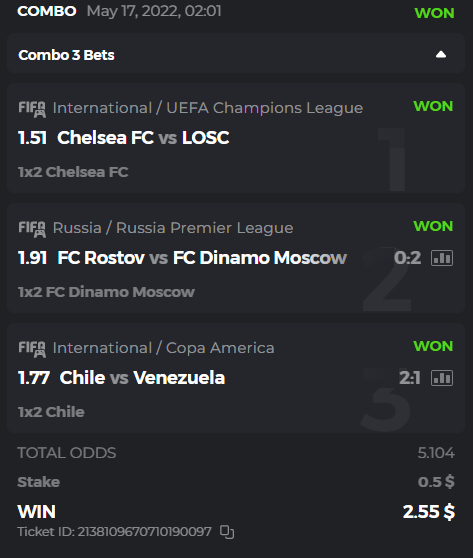Click the 0:2 score result
This screenshot has height=558, width=473.
[x=408, y=258]
